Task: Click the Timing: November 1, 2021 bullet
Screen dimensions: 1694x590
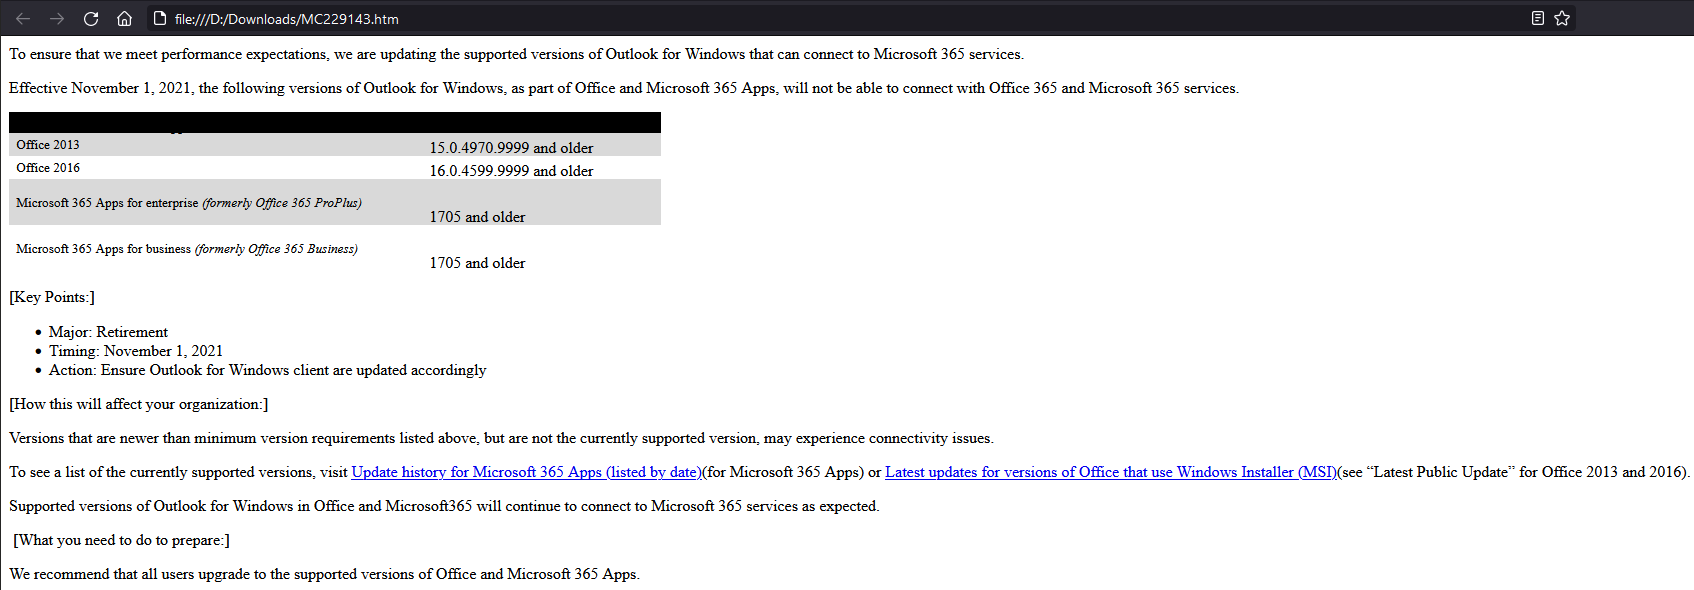Action: click(x=136, y=351)
